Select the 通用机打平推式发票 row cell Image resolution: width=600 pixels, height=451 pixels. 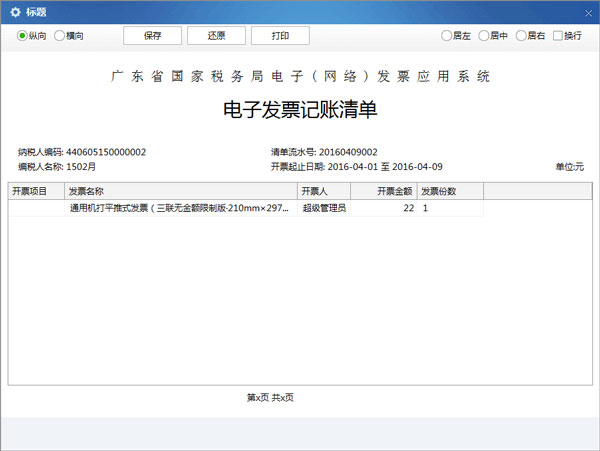(x=180, y=208)
